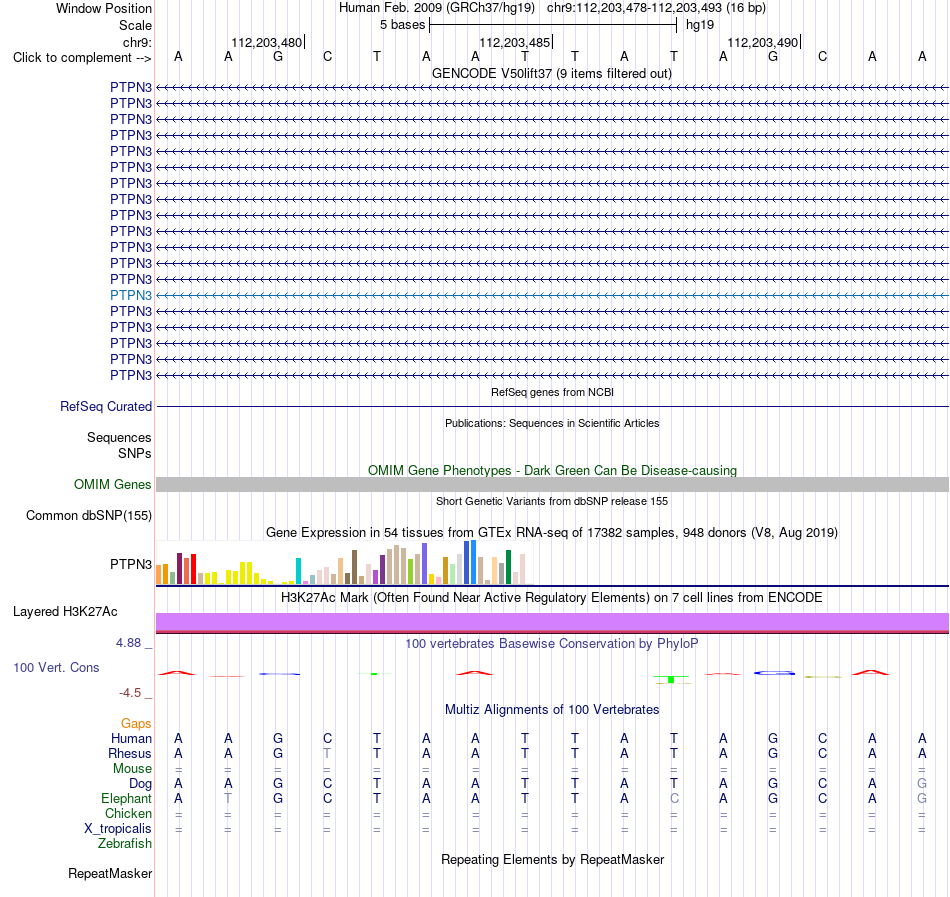
Task: Open Short Genetic Variants from dbSNP title
Action: (x=552, y=501)
